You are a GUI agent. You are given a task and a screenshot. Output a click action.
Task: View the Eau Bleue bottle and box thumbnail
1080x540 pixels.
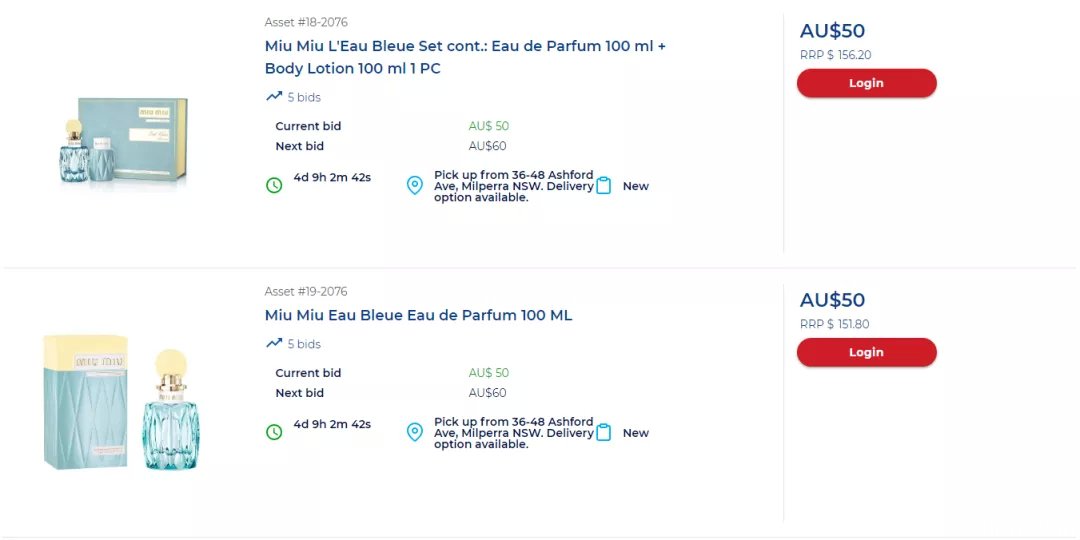[x=121, y=402]
